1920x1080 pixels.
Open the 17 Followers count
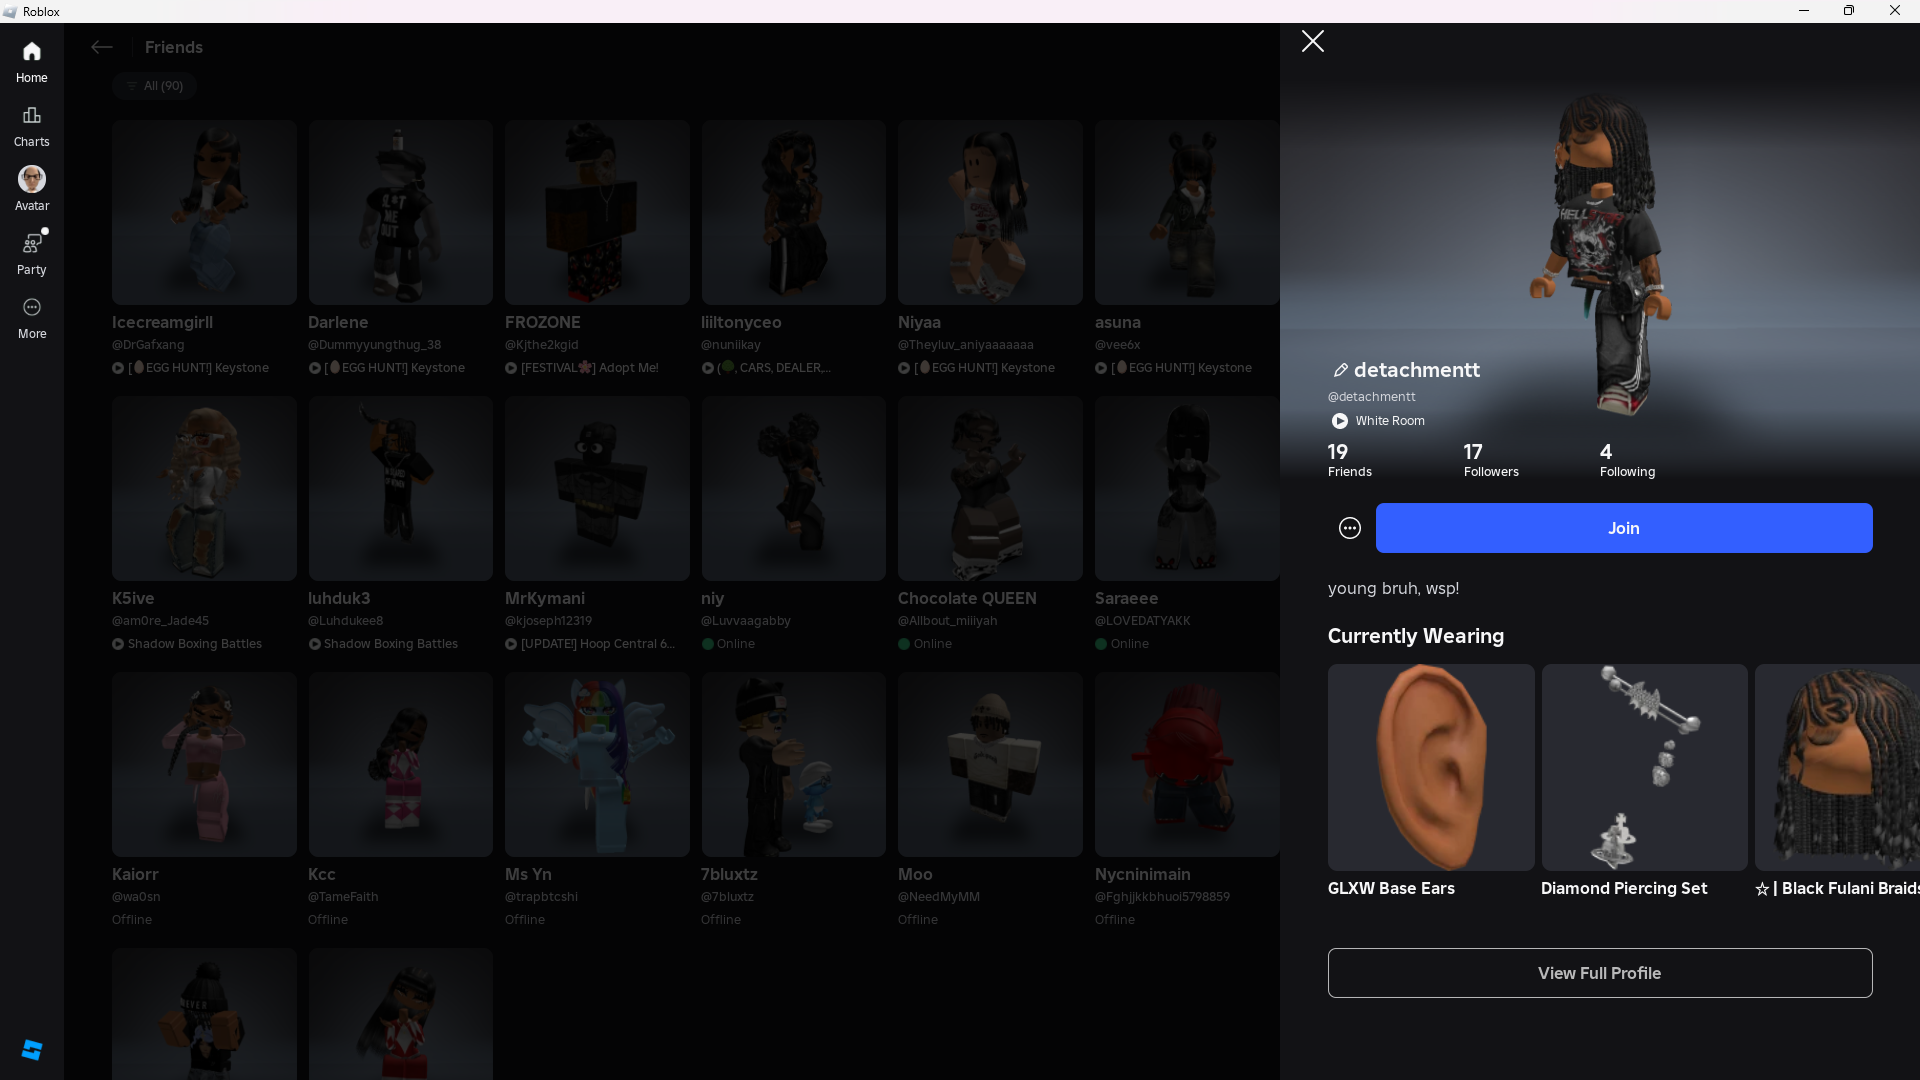[x=1490, y=460]
